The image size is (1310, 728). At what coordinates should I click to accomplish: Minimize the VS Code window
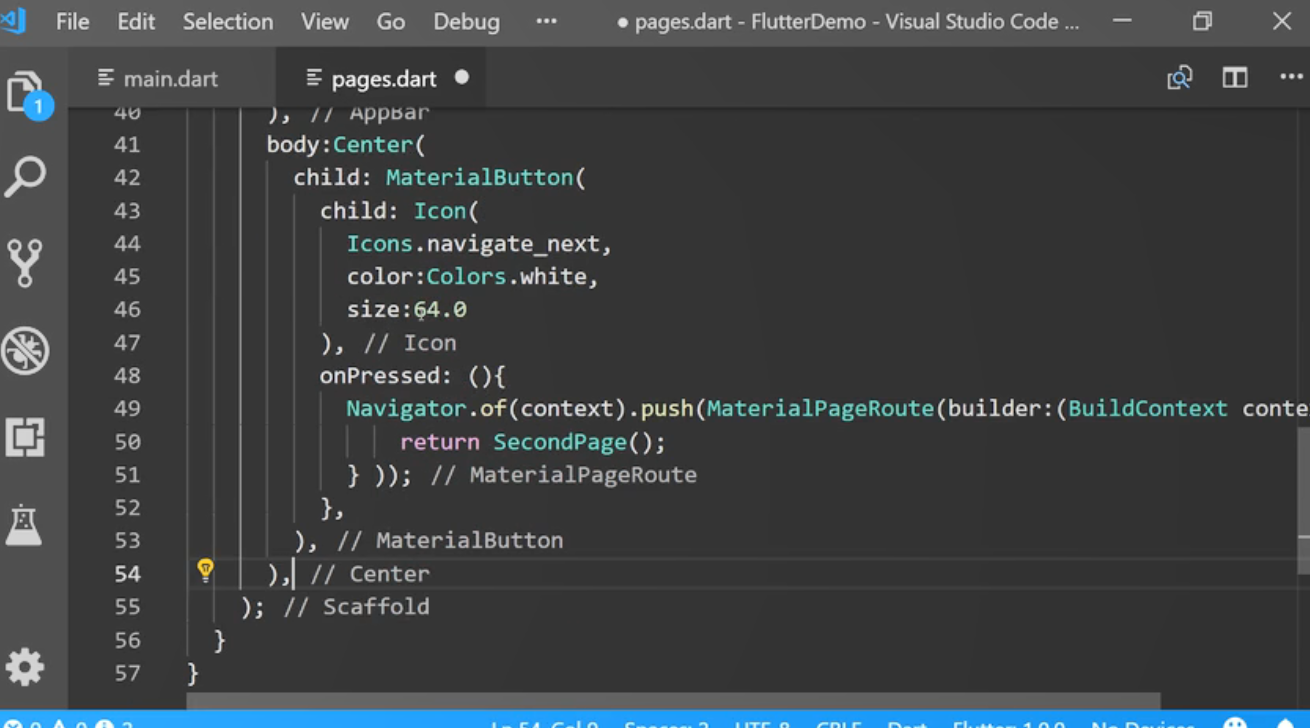1122,21
